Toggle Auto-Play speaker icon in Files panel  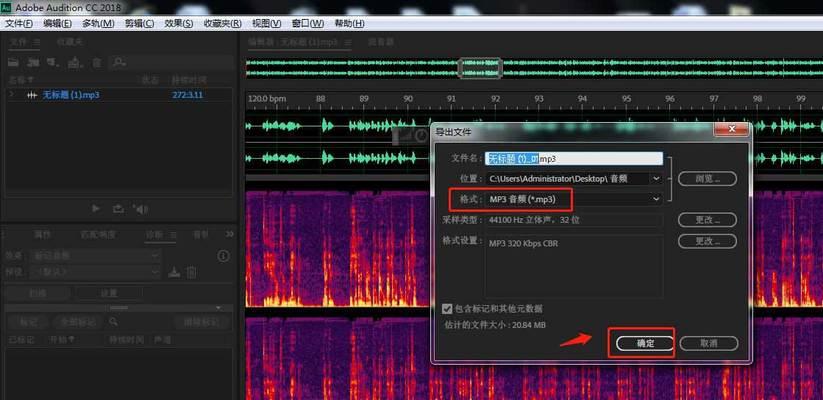[x=141, y=209]
